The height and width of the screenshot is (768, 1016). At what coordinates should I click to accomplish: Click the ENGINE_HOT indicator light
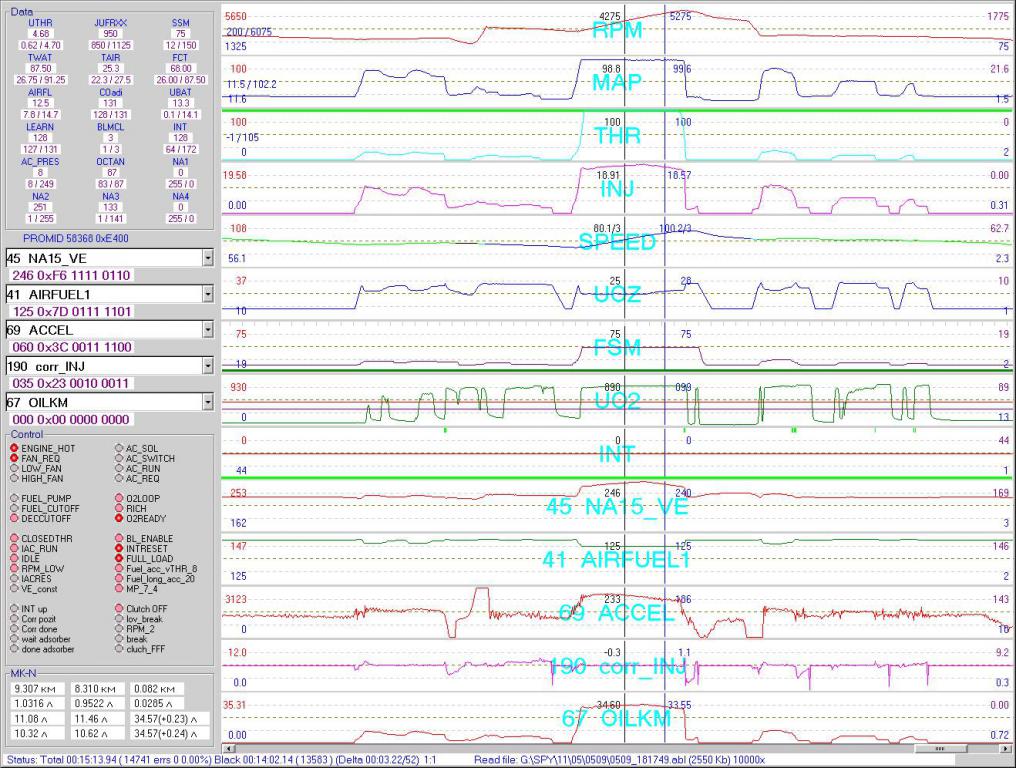[14, 449]
